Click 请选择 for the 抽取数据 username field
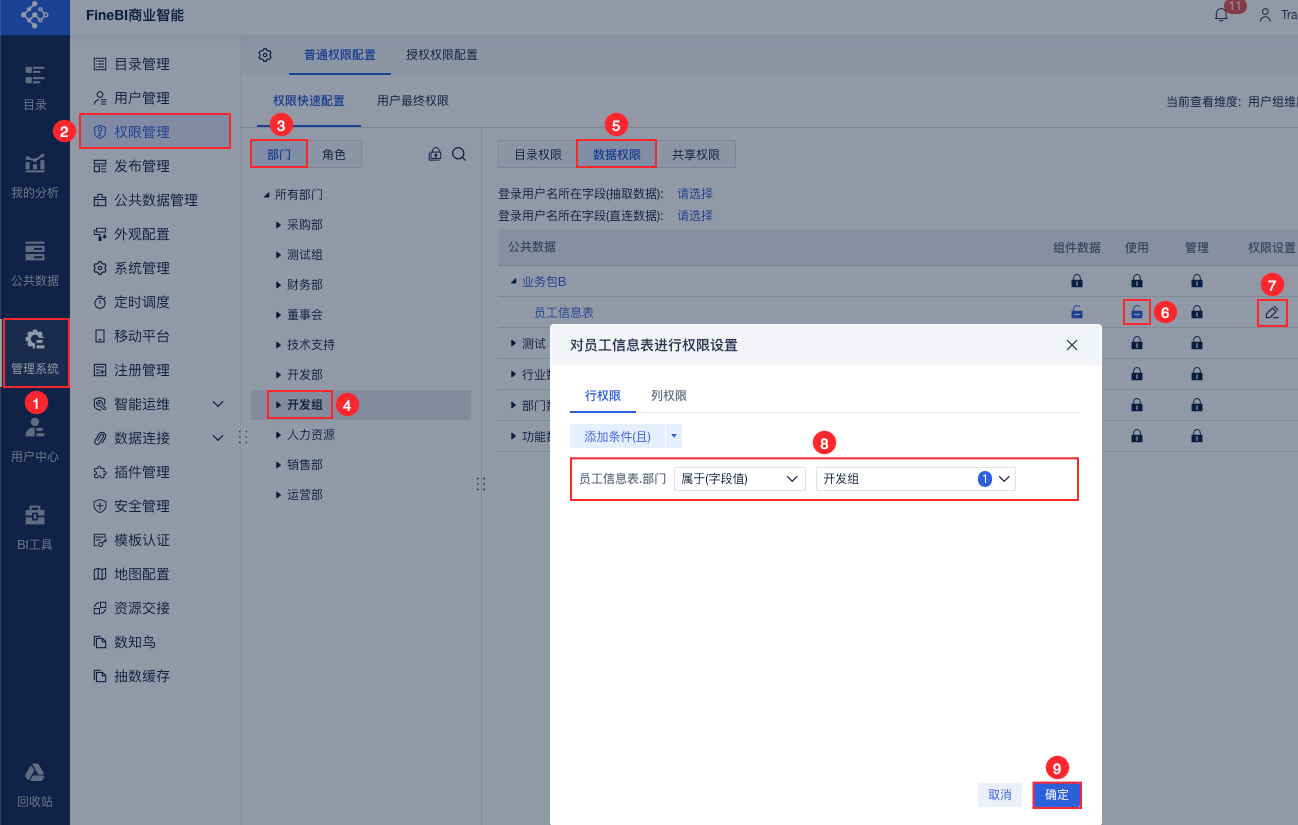Screen dimensions: 1298x825 pos(695,194)
